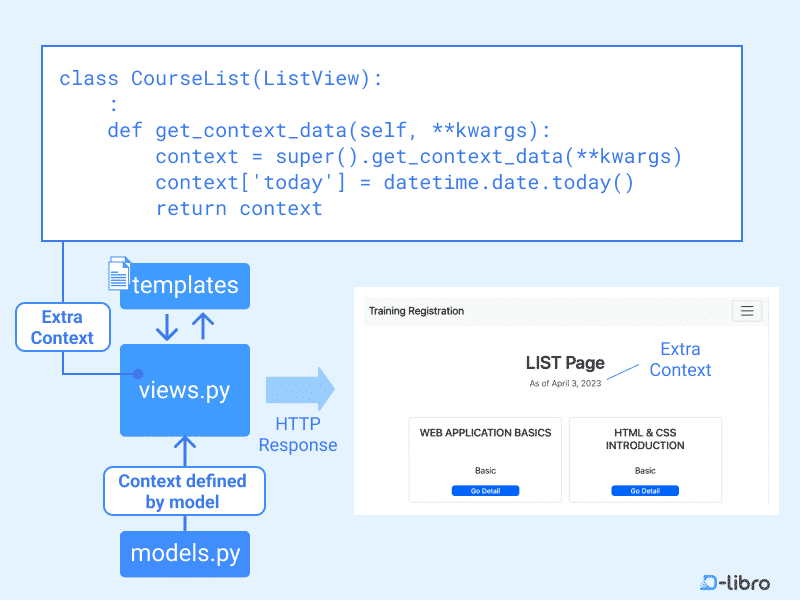Click Go Detail under HTML & CSS INTRODUCTION
800x600 pixels.
click(645, 490)
